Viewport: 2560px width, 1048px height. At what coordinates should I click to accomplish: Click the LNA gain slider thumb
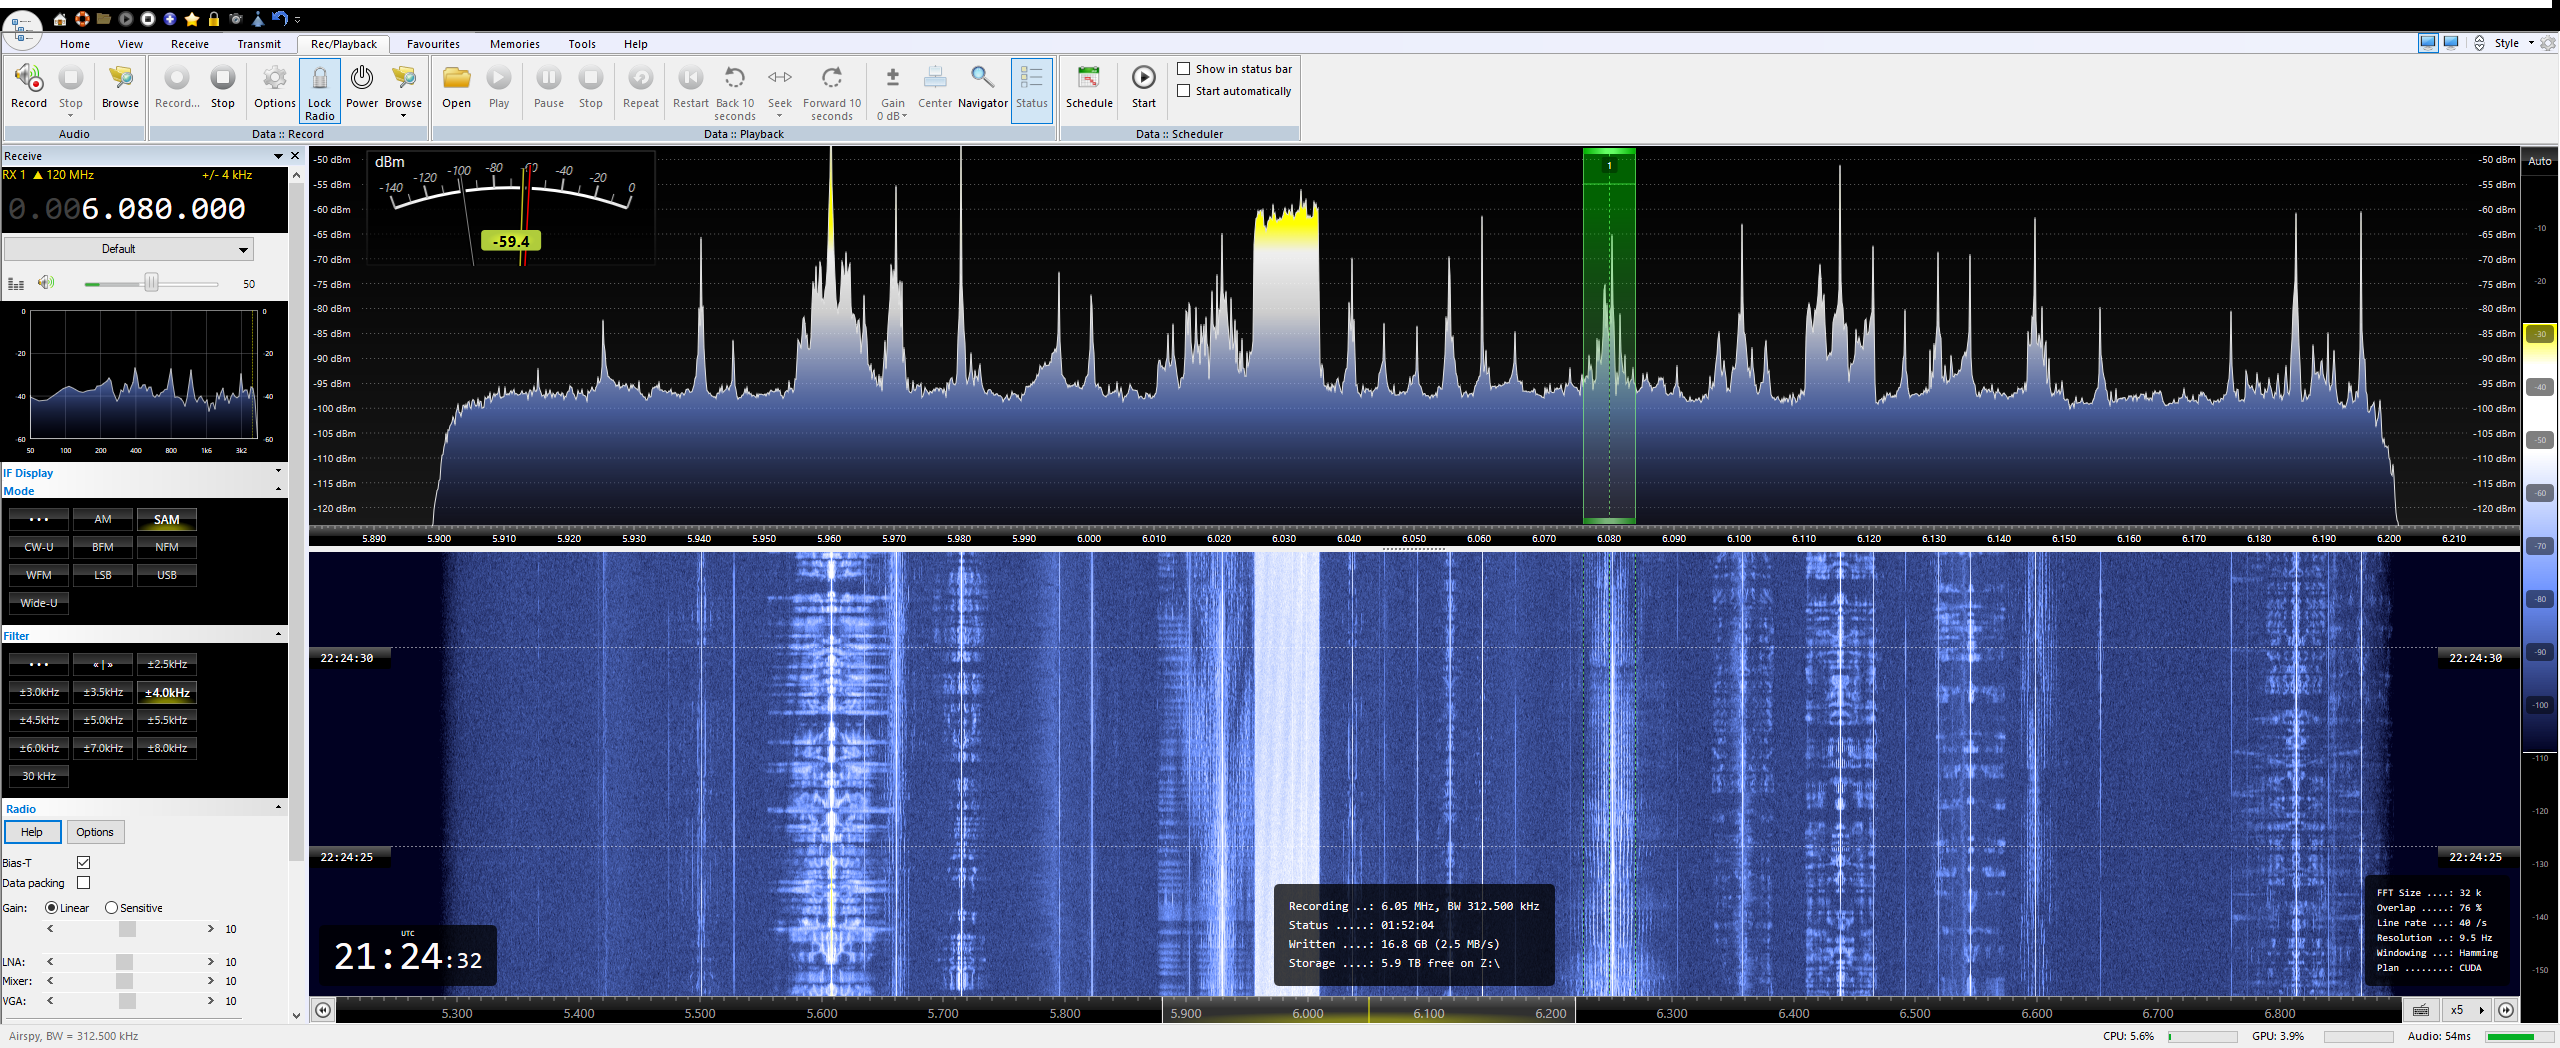[124, 962]
